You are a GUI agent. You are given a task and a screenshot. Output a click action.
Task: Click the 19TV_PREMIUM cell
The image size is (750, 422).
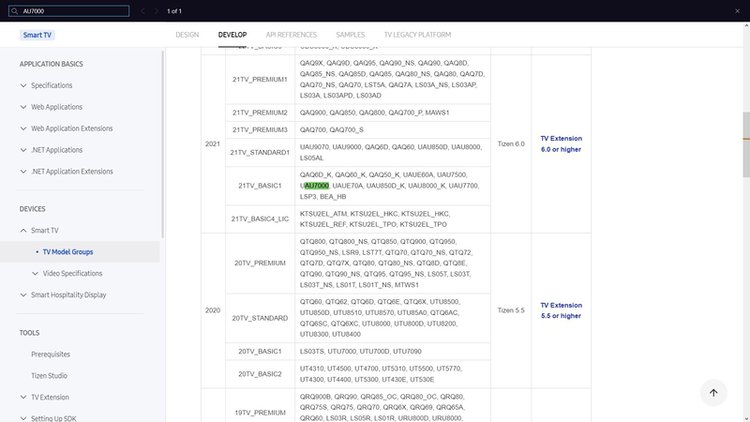pos(260,412)
